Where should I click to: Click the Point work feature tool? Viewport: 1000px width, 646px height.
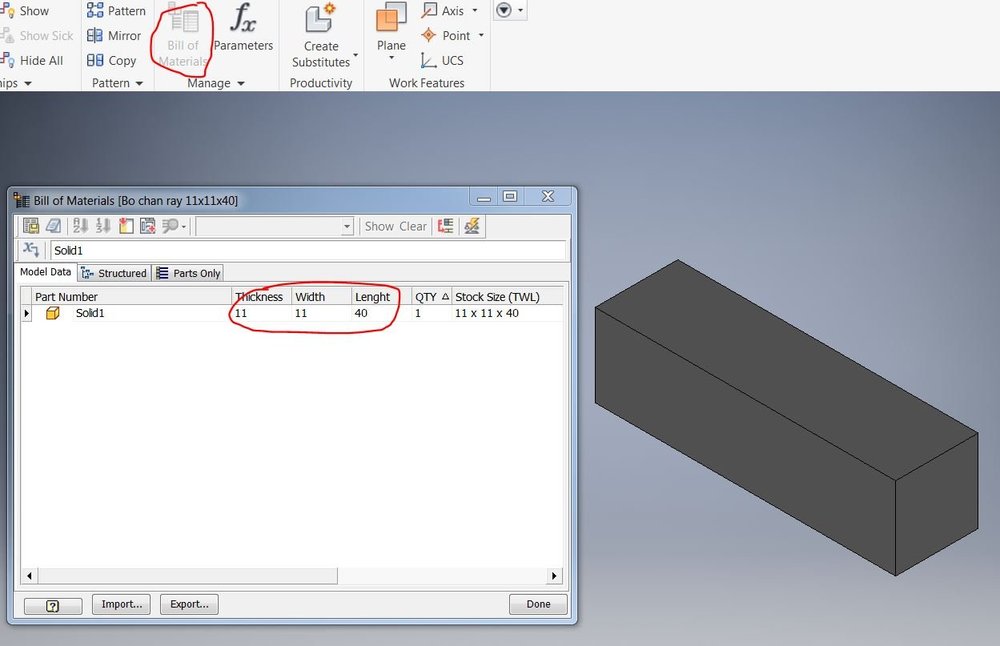[446, 36]
